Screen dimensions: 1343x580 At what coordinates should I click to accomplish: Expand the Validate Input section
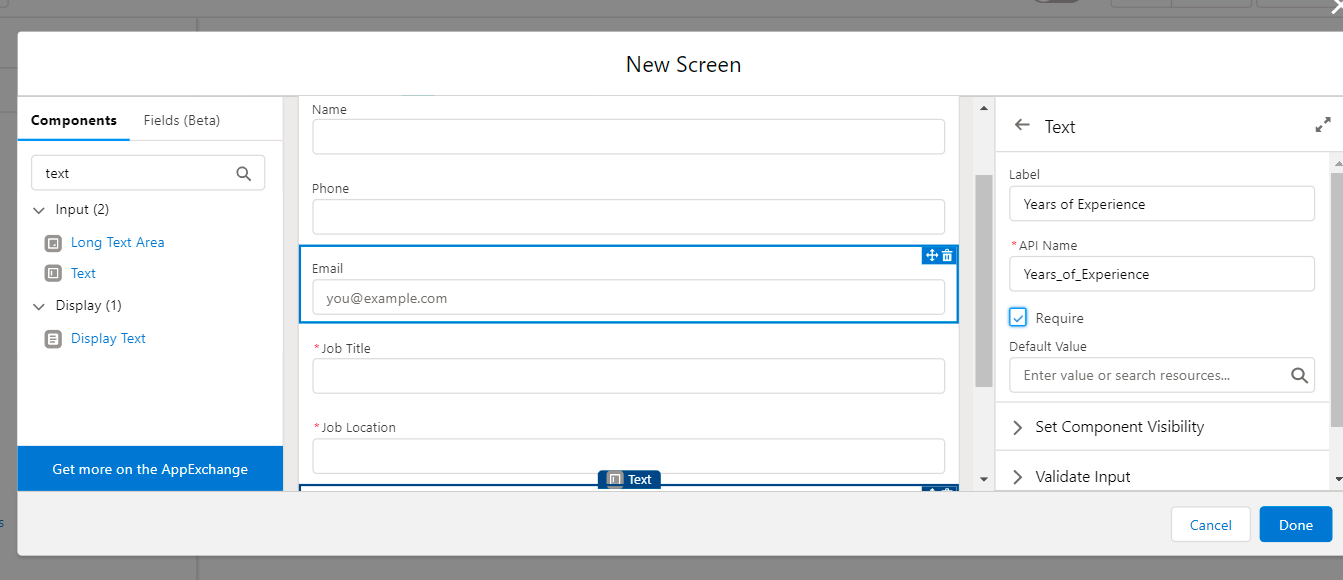click(x=1018, y=477)
